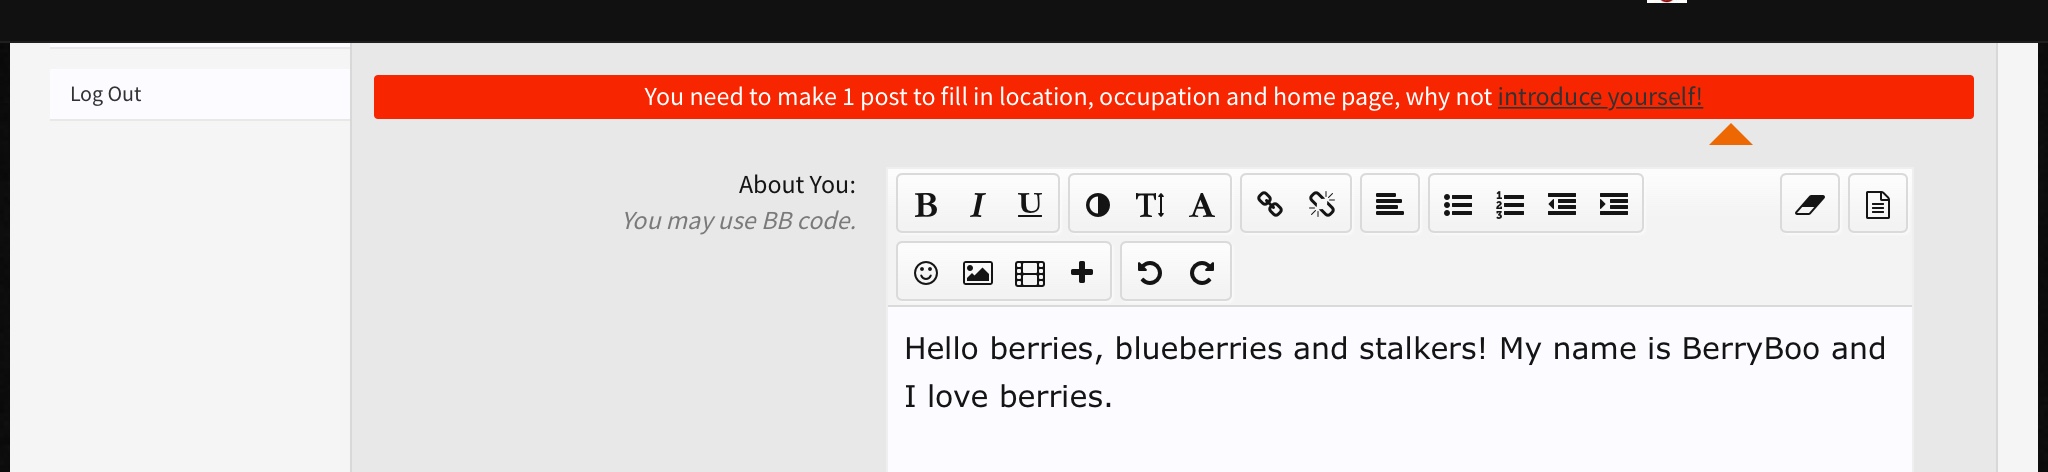2048x472 pixels.
Task: Insert an image into the editor
Action: [x=978, y=272]
